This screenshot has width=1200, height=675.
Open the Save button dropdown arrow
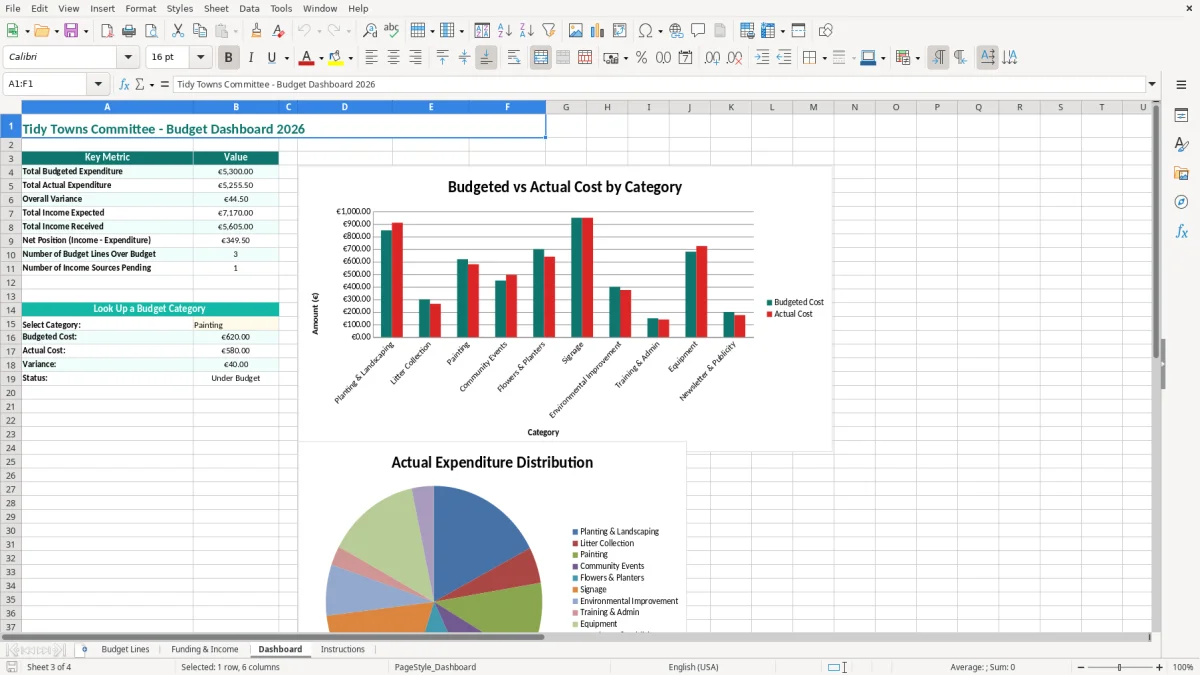85,31
